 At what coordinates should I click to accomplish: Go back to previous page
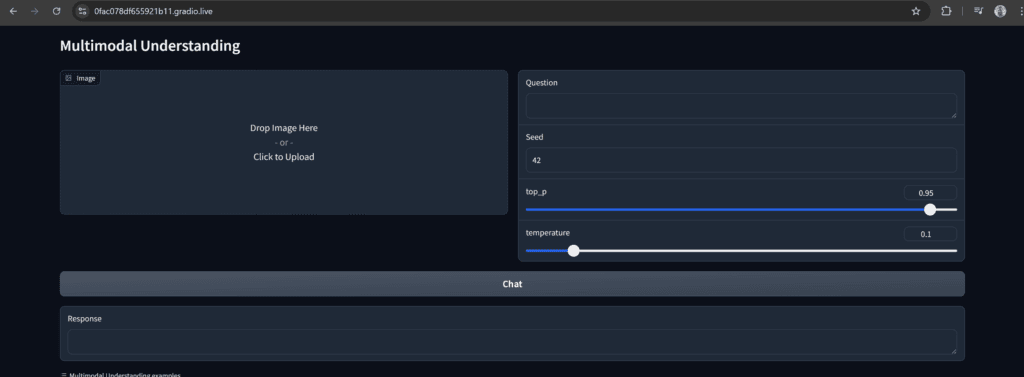[13, 11]
